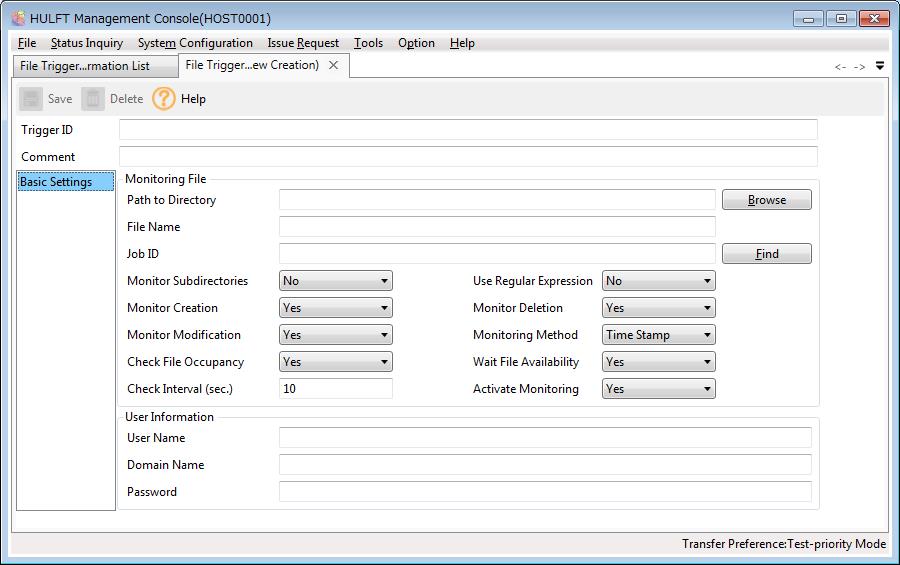Expand the Wait File Availability dropdown
Image resolution: width=900 pixels, height=565 pixels.
click(x=659, y=362)
